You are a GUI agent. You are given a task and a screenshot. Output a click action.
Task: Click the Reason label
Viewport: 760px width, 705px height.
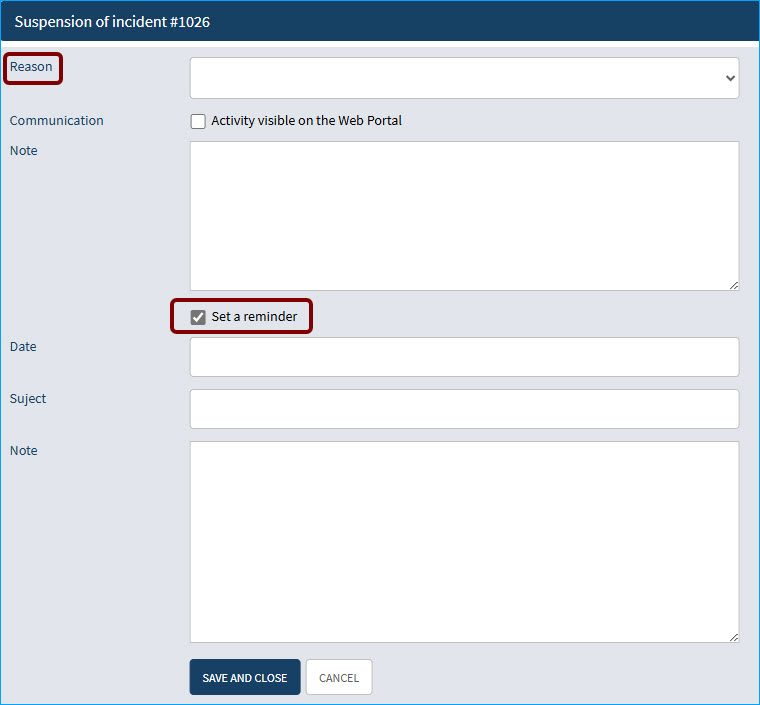31,67
